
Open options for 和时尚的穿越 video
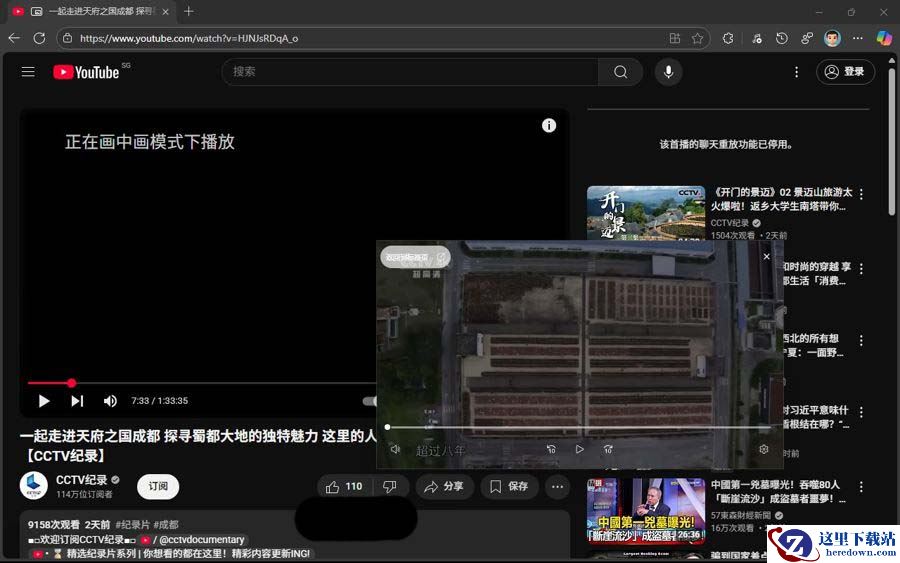click(861, 269)
